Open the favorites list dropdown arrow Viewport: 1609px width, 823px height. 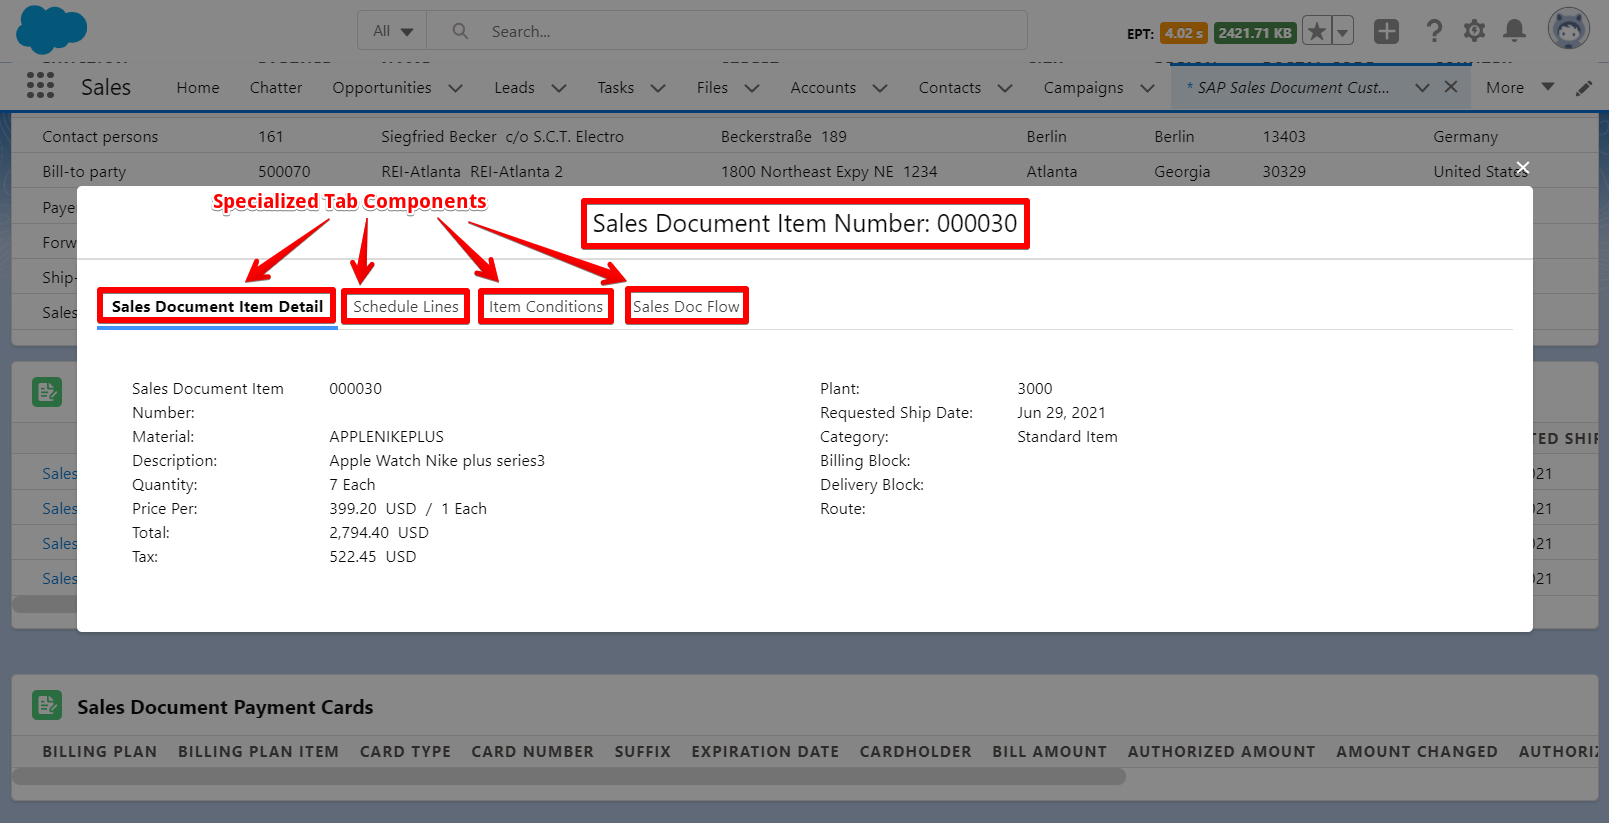pos(1343,32)
